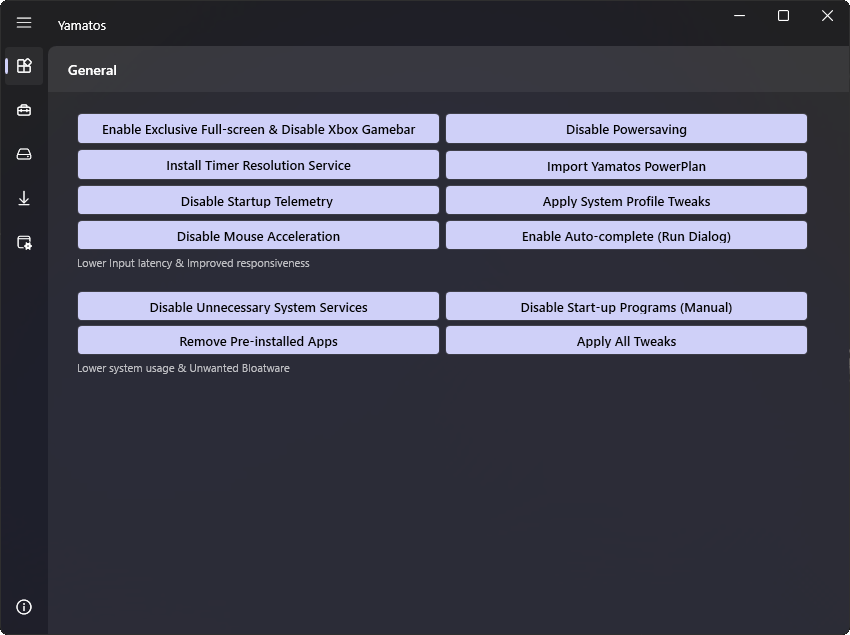The image size is (850, 635).
Task: Open the toolbox briefcase sidebar icon
Action: (x=24, y=110)
